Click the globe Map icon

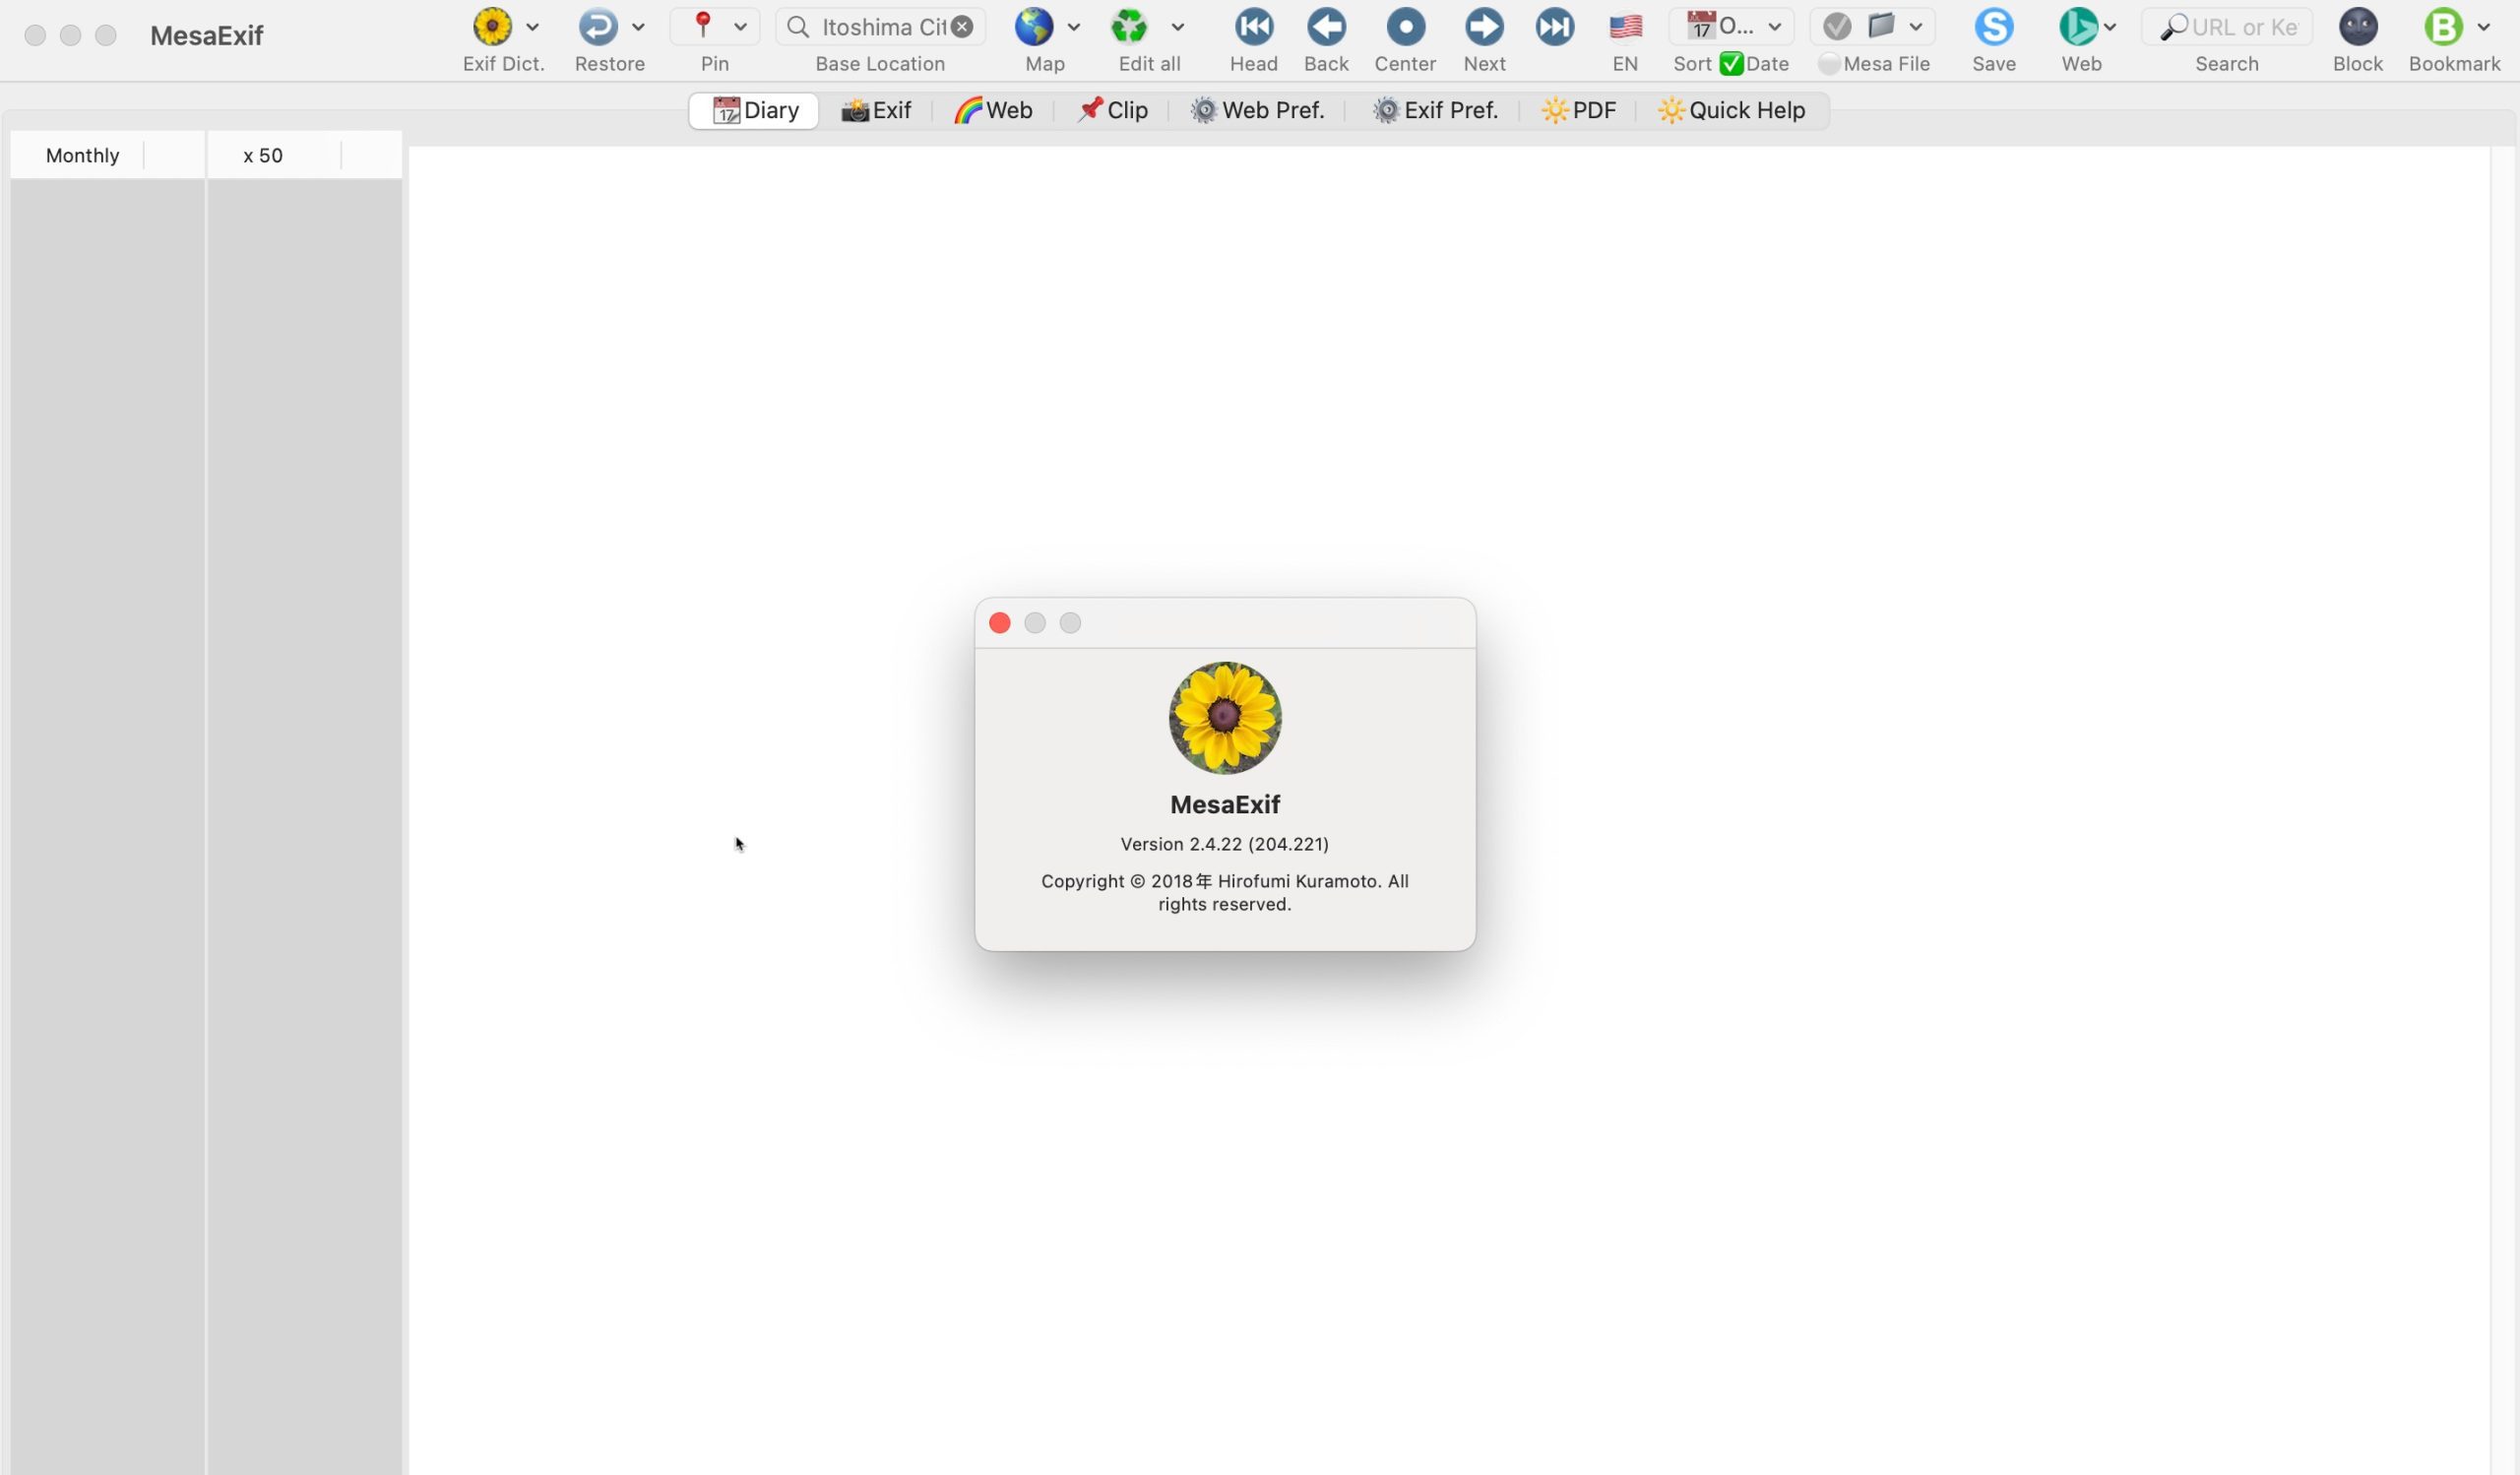[x=1034, y=27]
